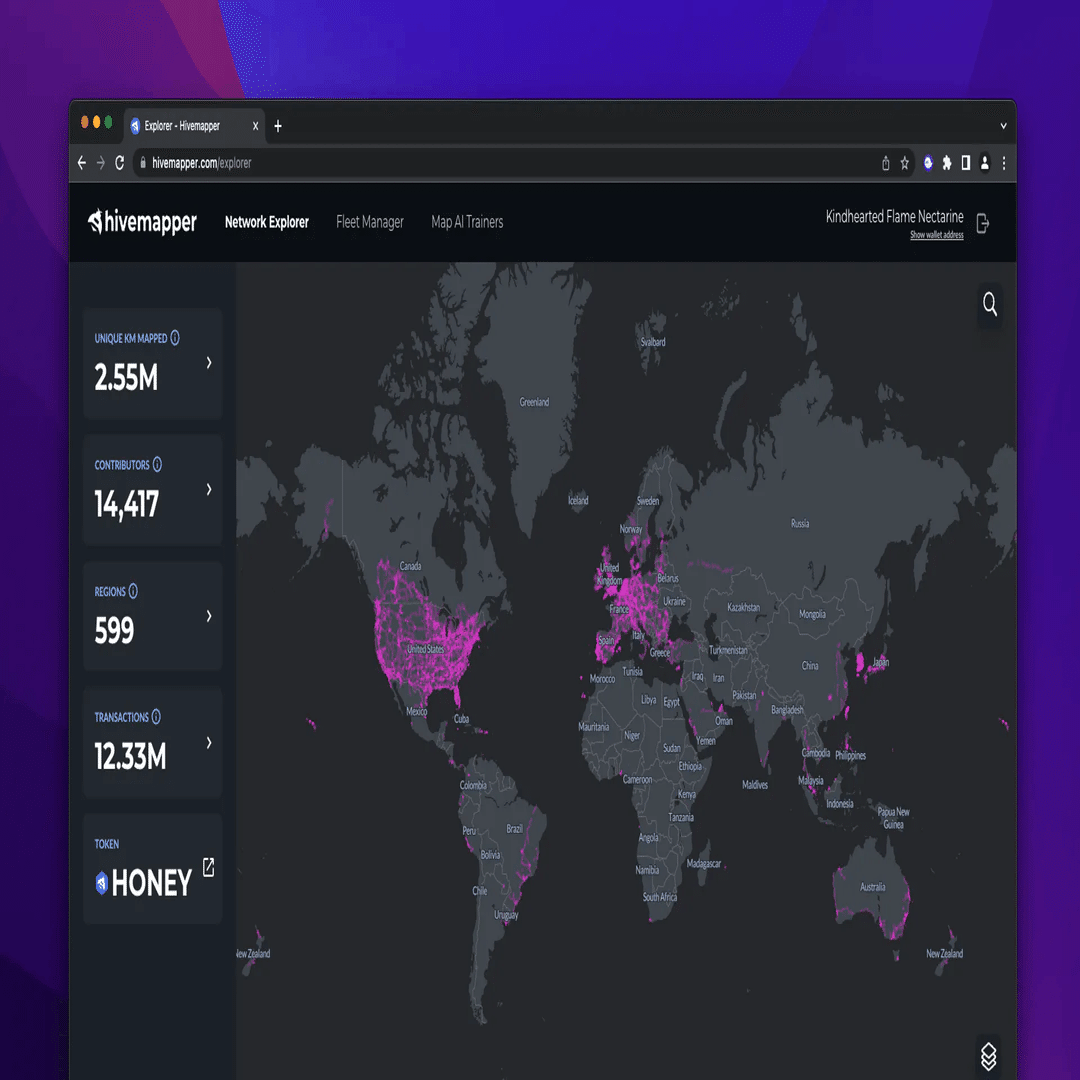This screenshot has height=1080, width=1080.
Task: Click the HONEY token icon
Action: pyautogui.click(x=101, y=883)
